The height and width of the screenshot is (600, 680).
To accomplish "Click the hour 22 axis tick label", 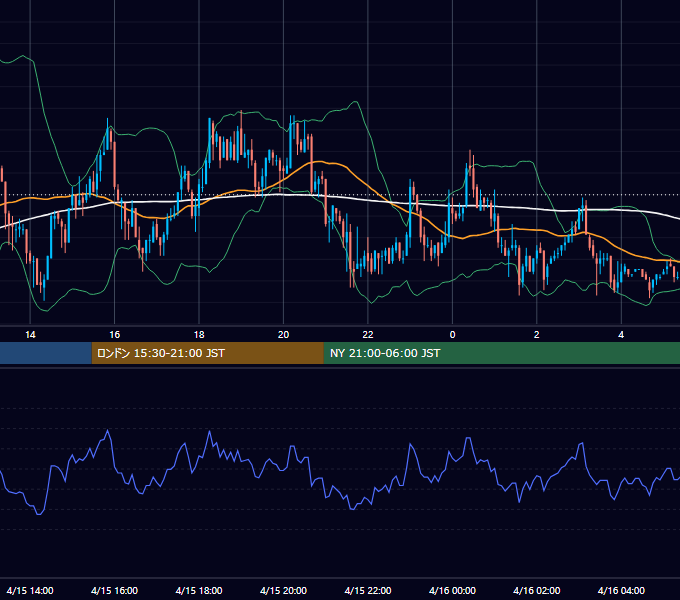I will tap(368, 335).
